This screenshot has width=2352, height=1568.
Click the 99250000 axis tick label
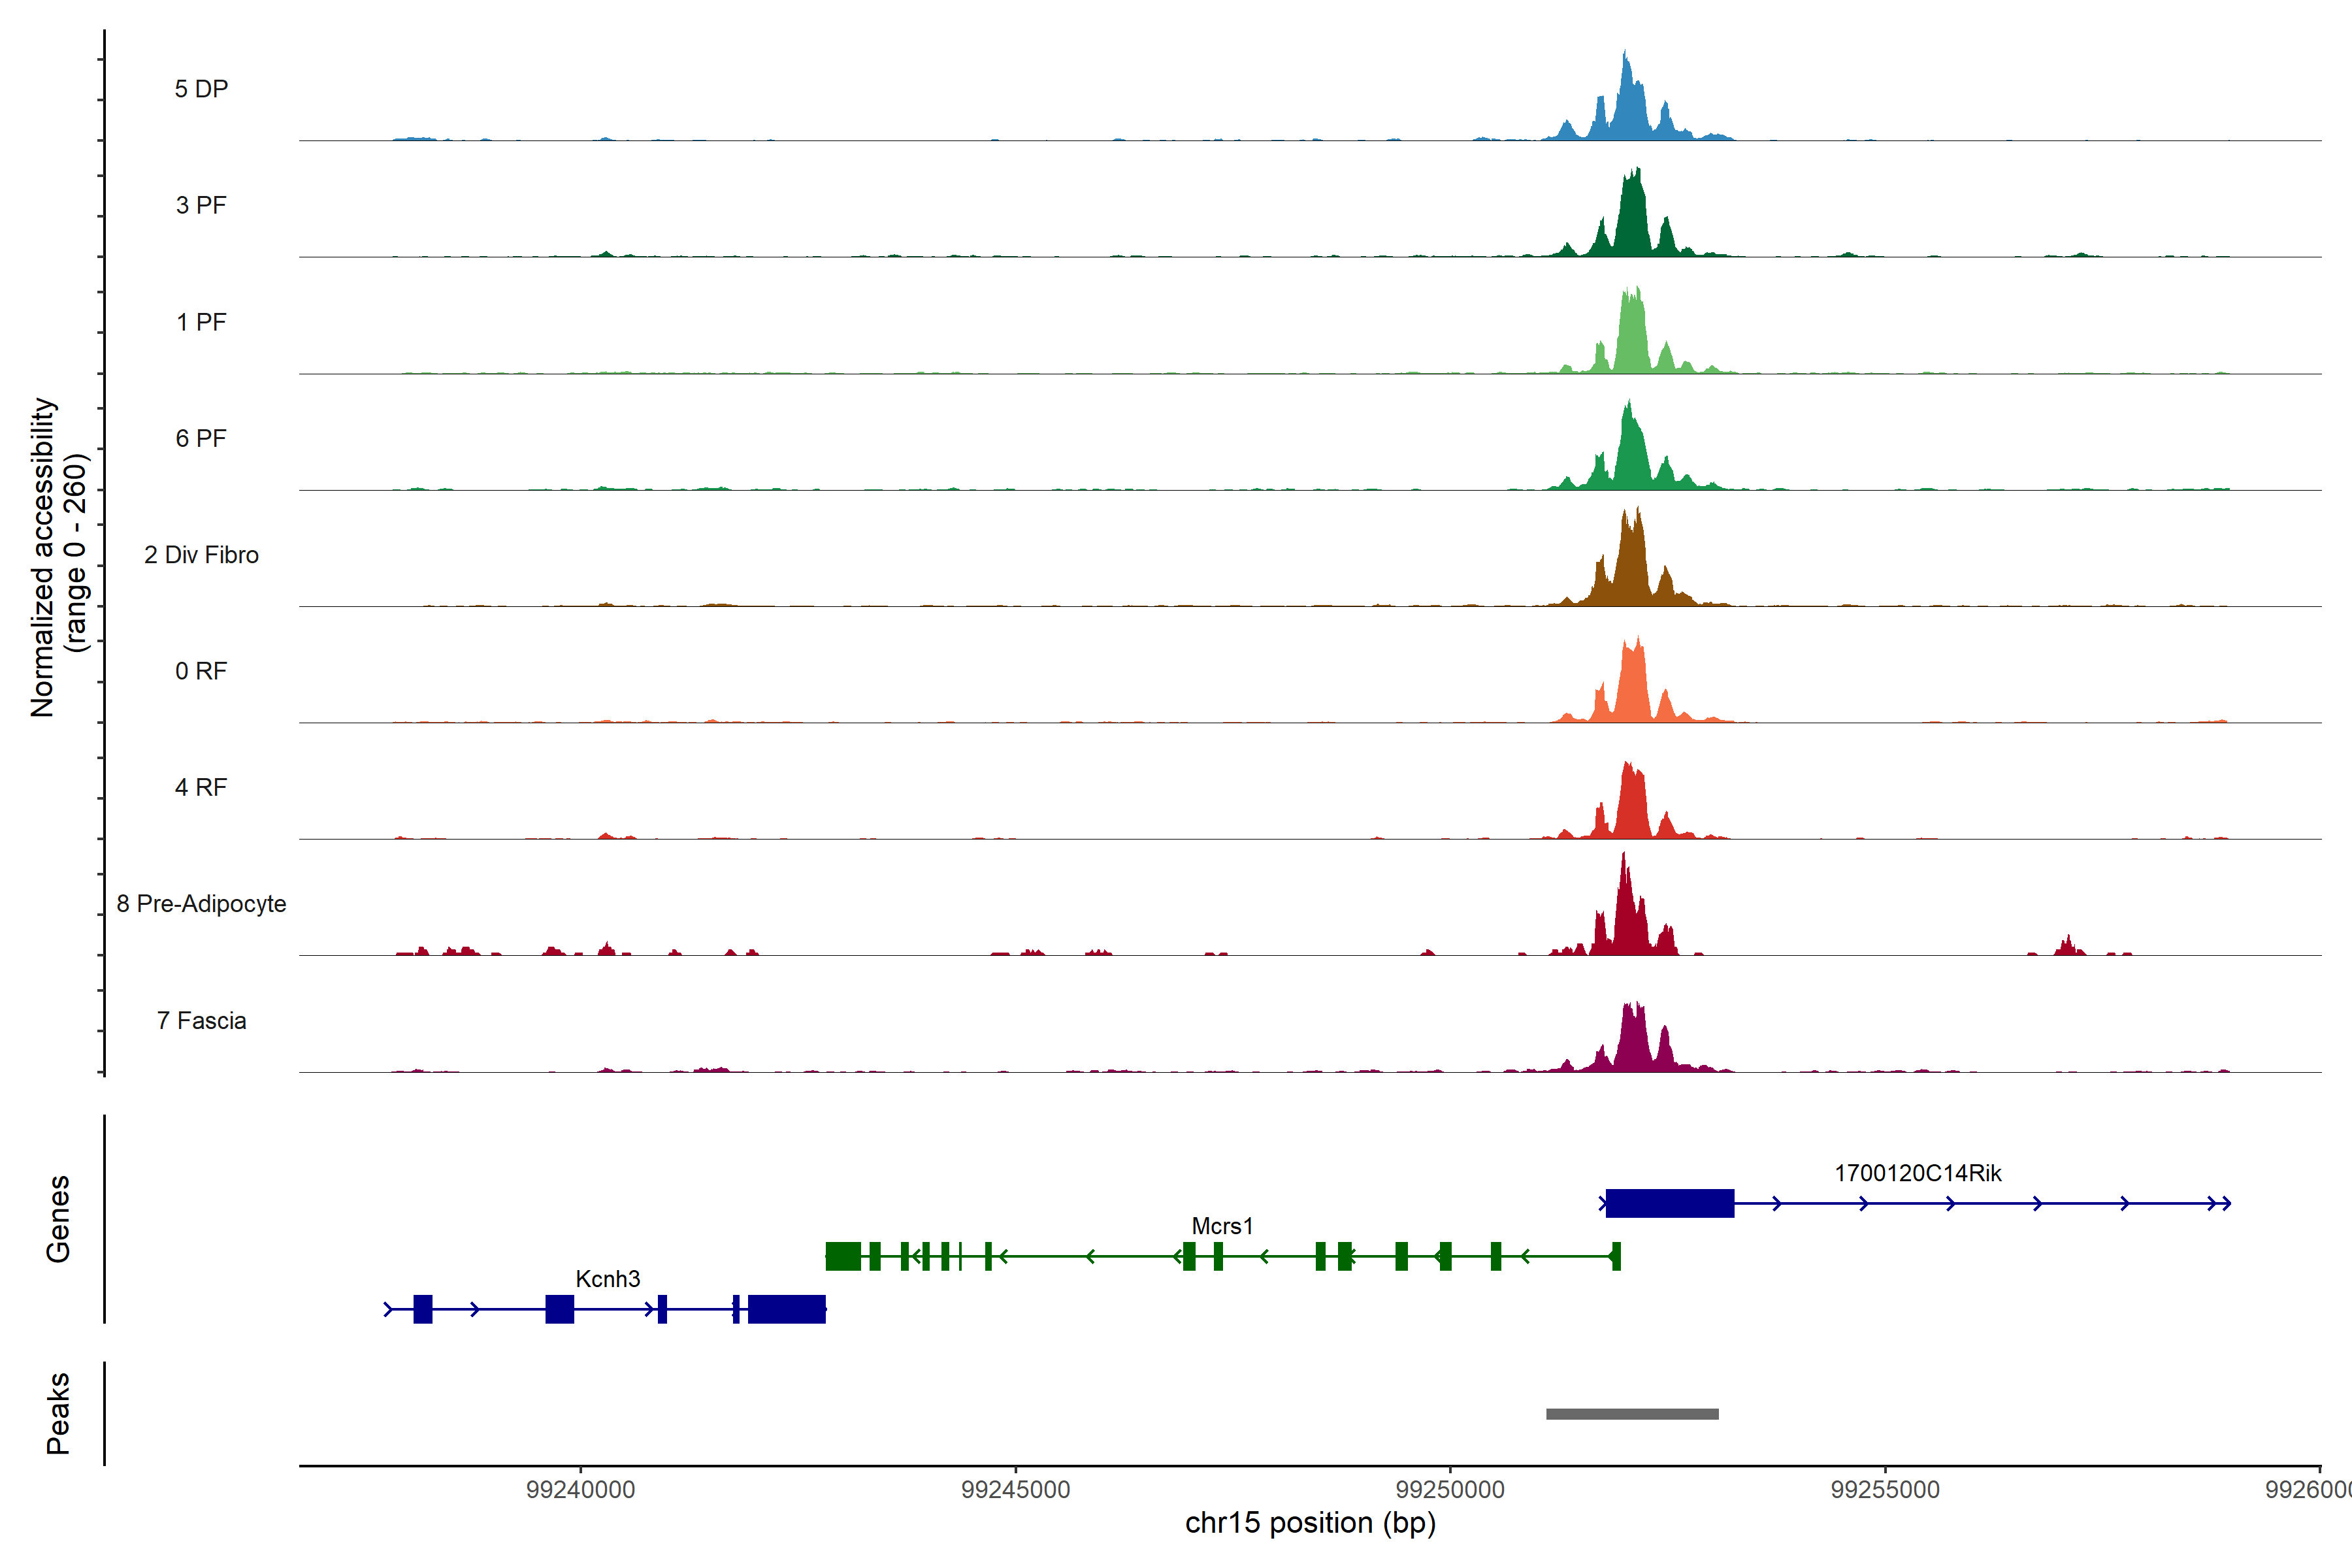[1450, 1490]
